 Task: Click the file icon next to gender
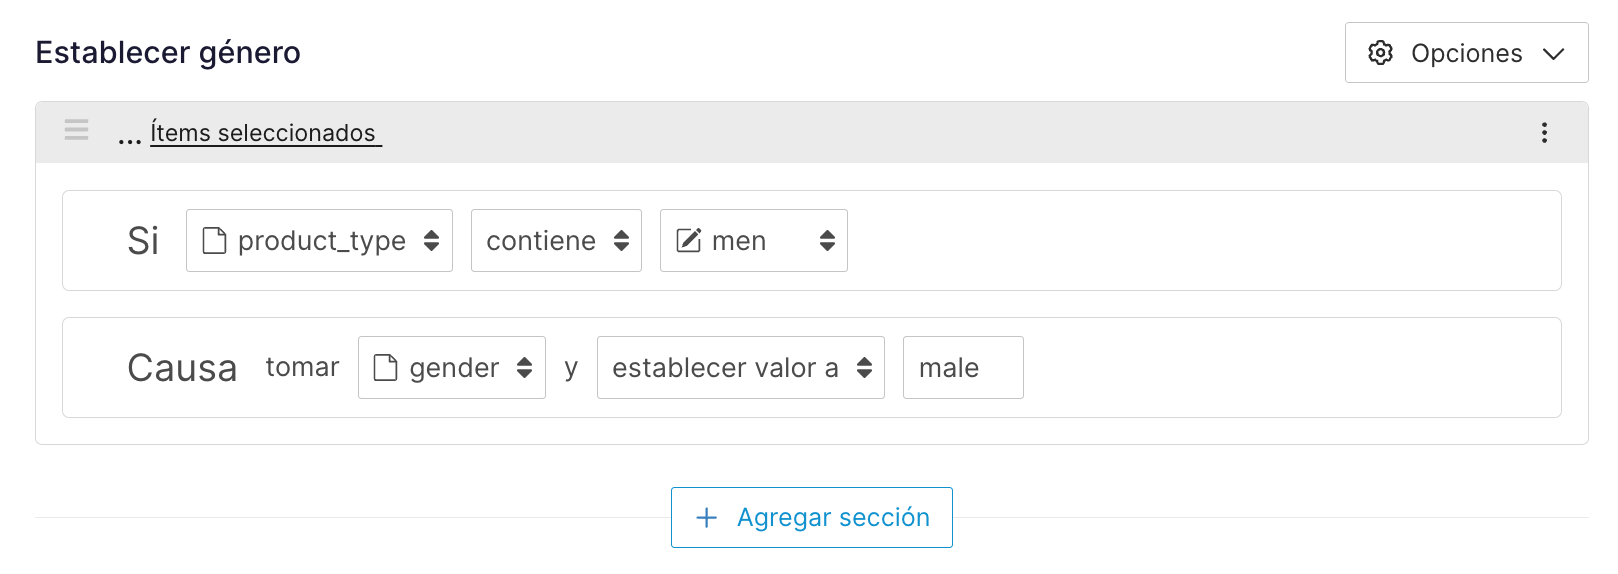385,368
